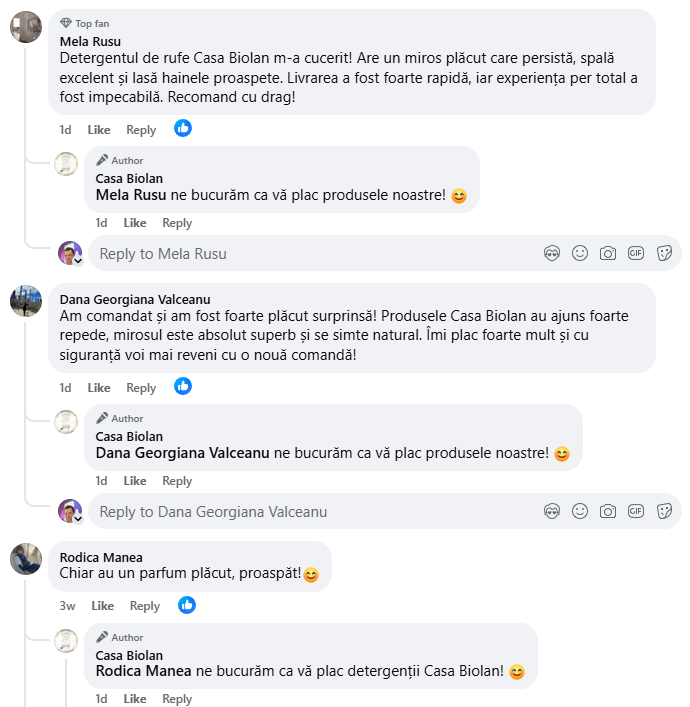
Task: Attach a photo in Dana Georgiana Valceanu reply box
Action: point(608,511)
